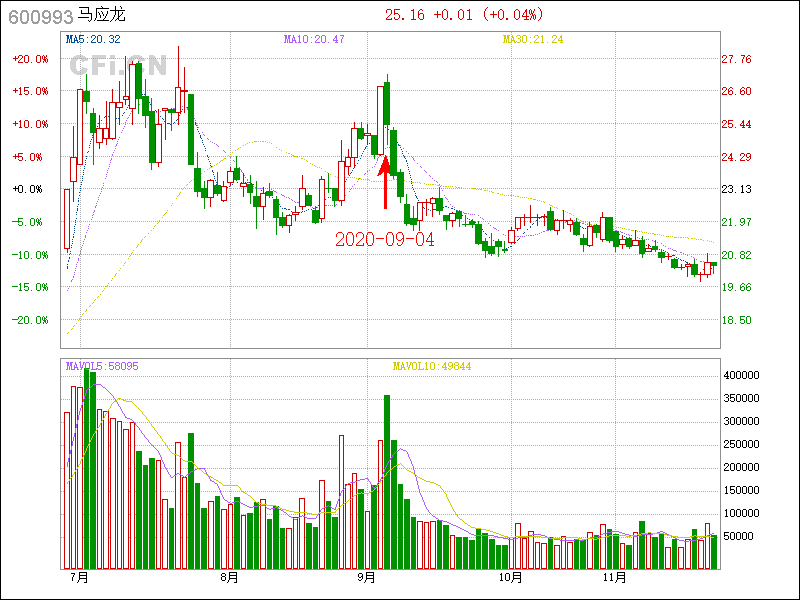Click the 9月 marker on time axis
This screenshot has width=800, height=600.
[x=367, y=577]
